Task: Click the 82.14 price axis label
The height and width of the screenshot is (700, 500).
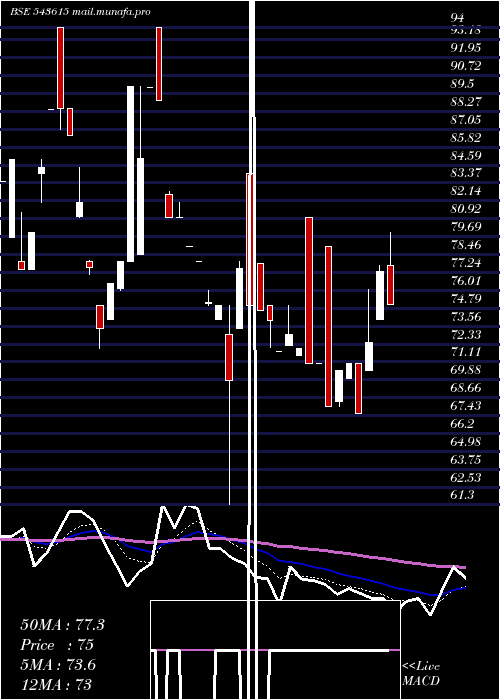Action: [466, 192]
